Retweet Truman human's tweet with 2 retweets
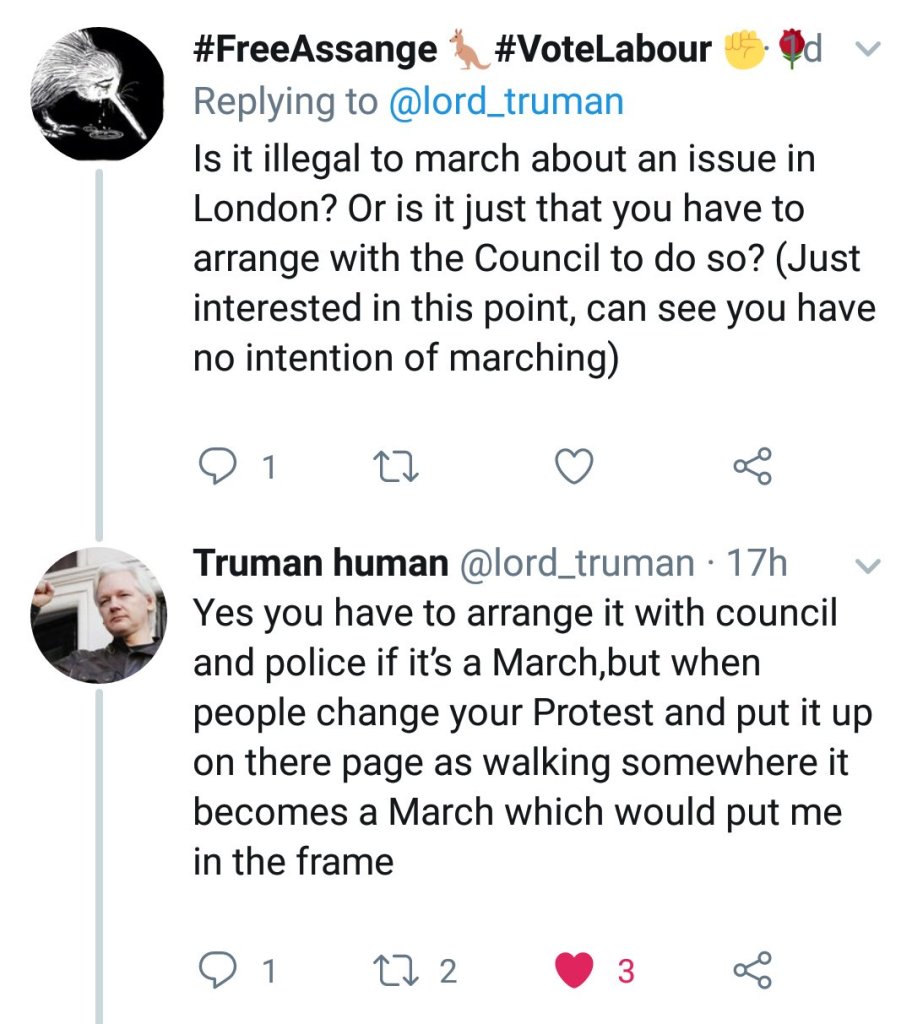The height and width of the screenshot is (1024, 912). pos(385,971)
